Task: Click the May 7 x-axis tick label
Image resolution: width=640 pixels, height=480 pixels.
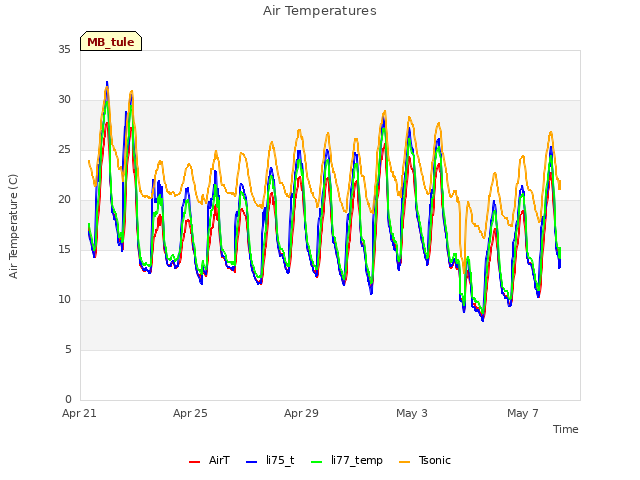Action: (x=523, y=413)
